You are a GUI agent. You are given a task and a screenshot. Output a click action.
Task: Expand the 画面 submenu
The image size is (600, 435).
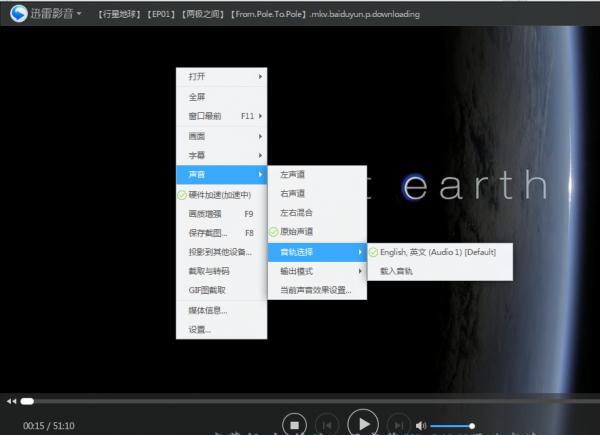click(222, 136)
